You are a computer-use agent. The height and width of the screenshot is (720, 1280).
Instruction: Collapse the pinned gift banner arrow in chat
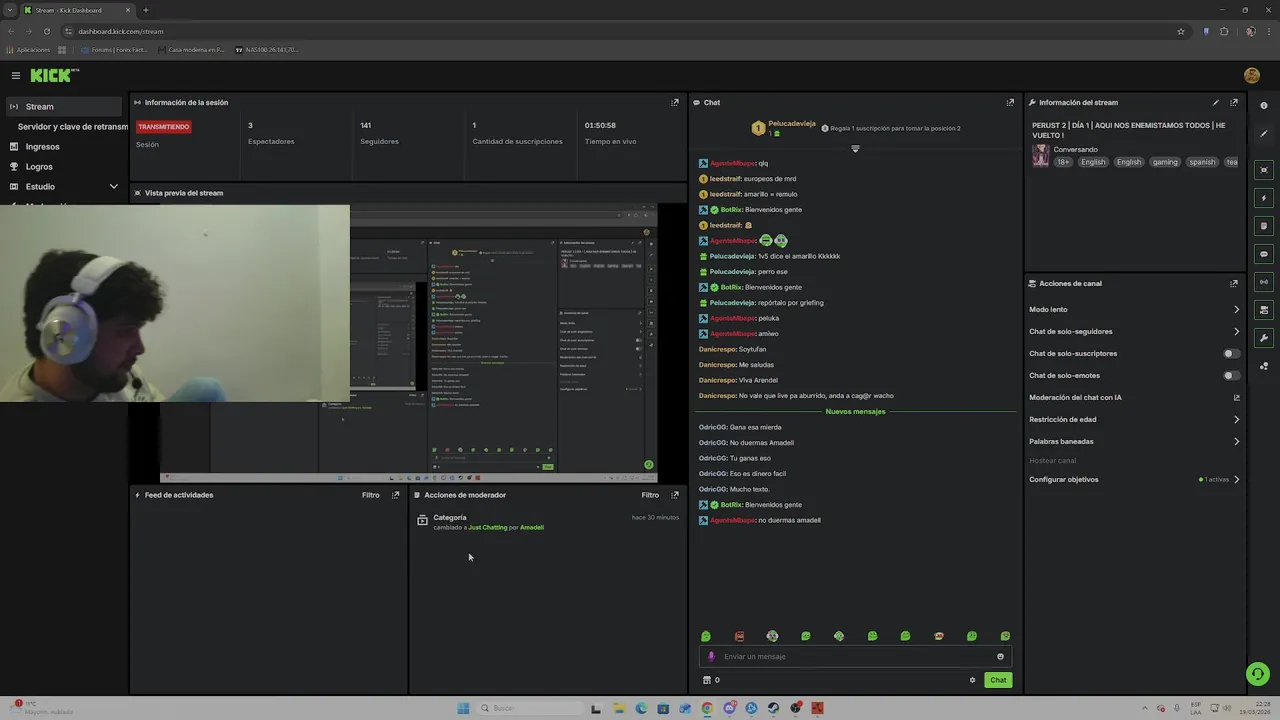point(855,149)
